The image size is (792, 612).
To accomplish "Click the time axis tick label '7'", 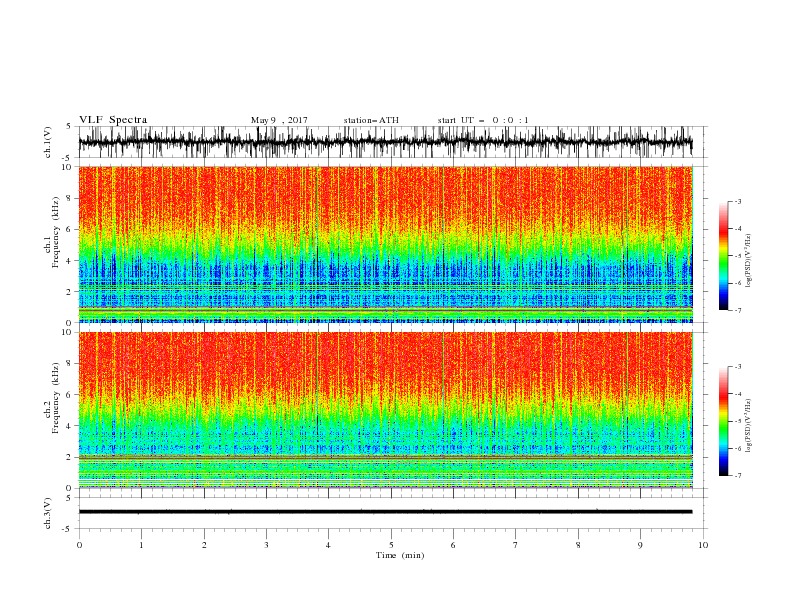I will [516, 545].
